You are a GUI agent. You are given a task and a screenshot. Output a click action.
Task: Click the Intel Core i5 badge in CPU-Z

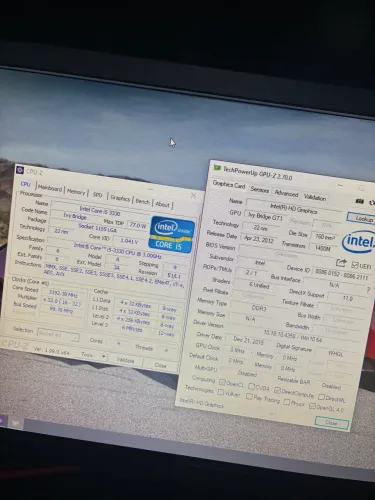point(172,235)
